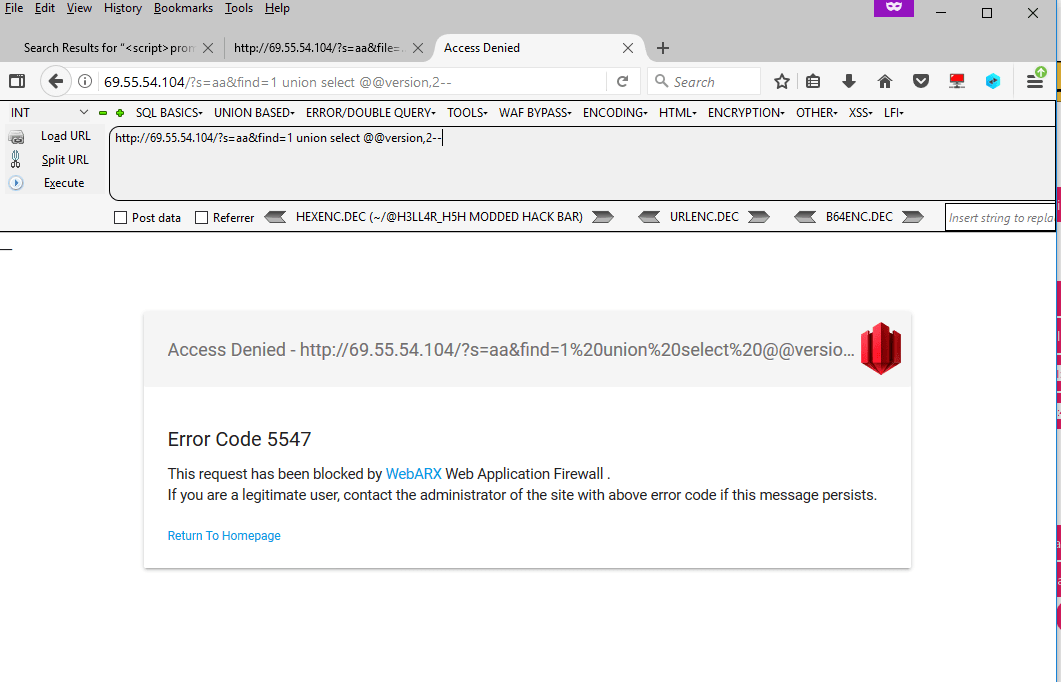This screenshot has width=1061, height=682.
Task: Click Return To Homepage link
Action: tap(224, 535)
